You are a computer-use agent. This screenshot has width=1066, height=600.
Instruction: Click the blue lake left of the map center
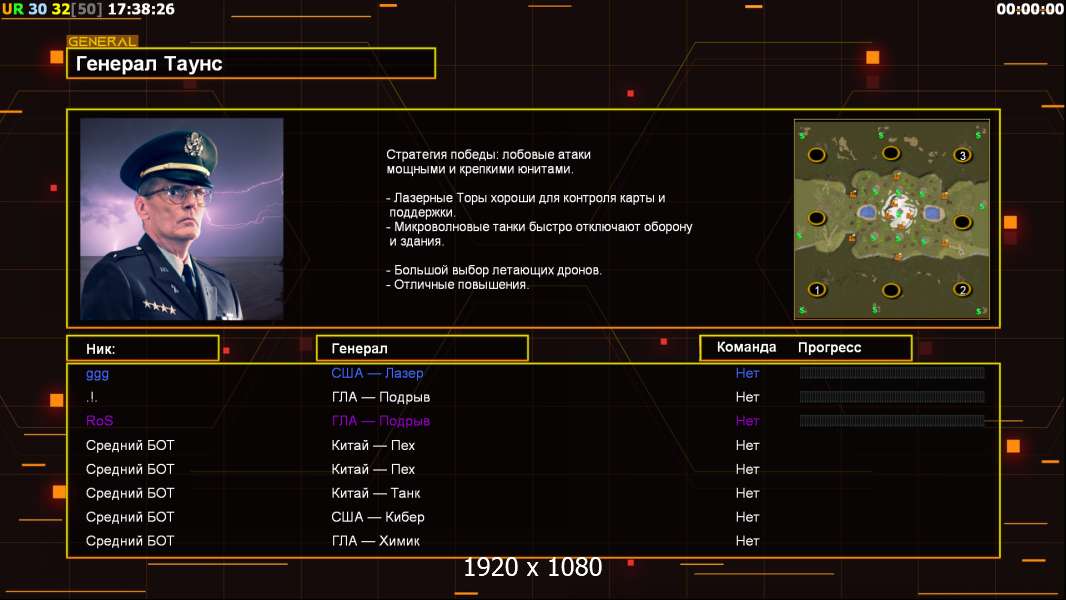(x=867, y=213)
